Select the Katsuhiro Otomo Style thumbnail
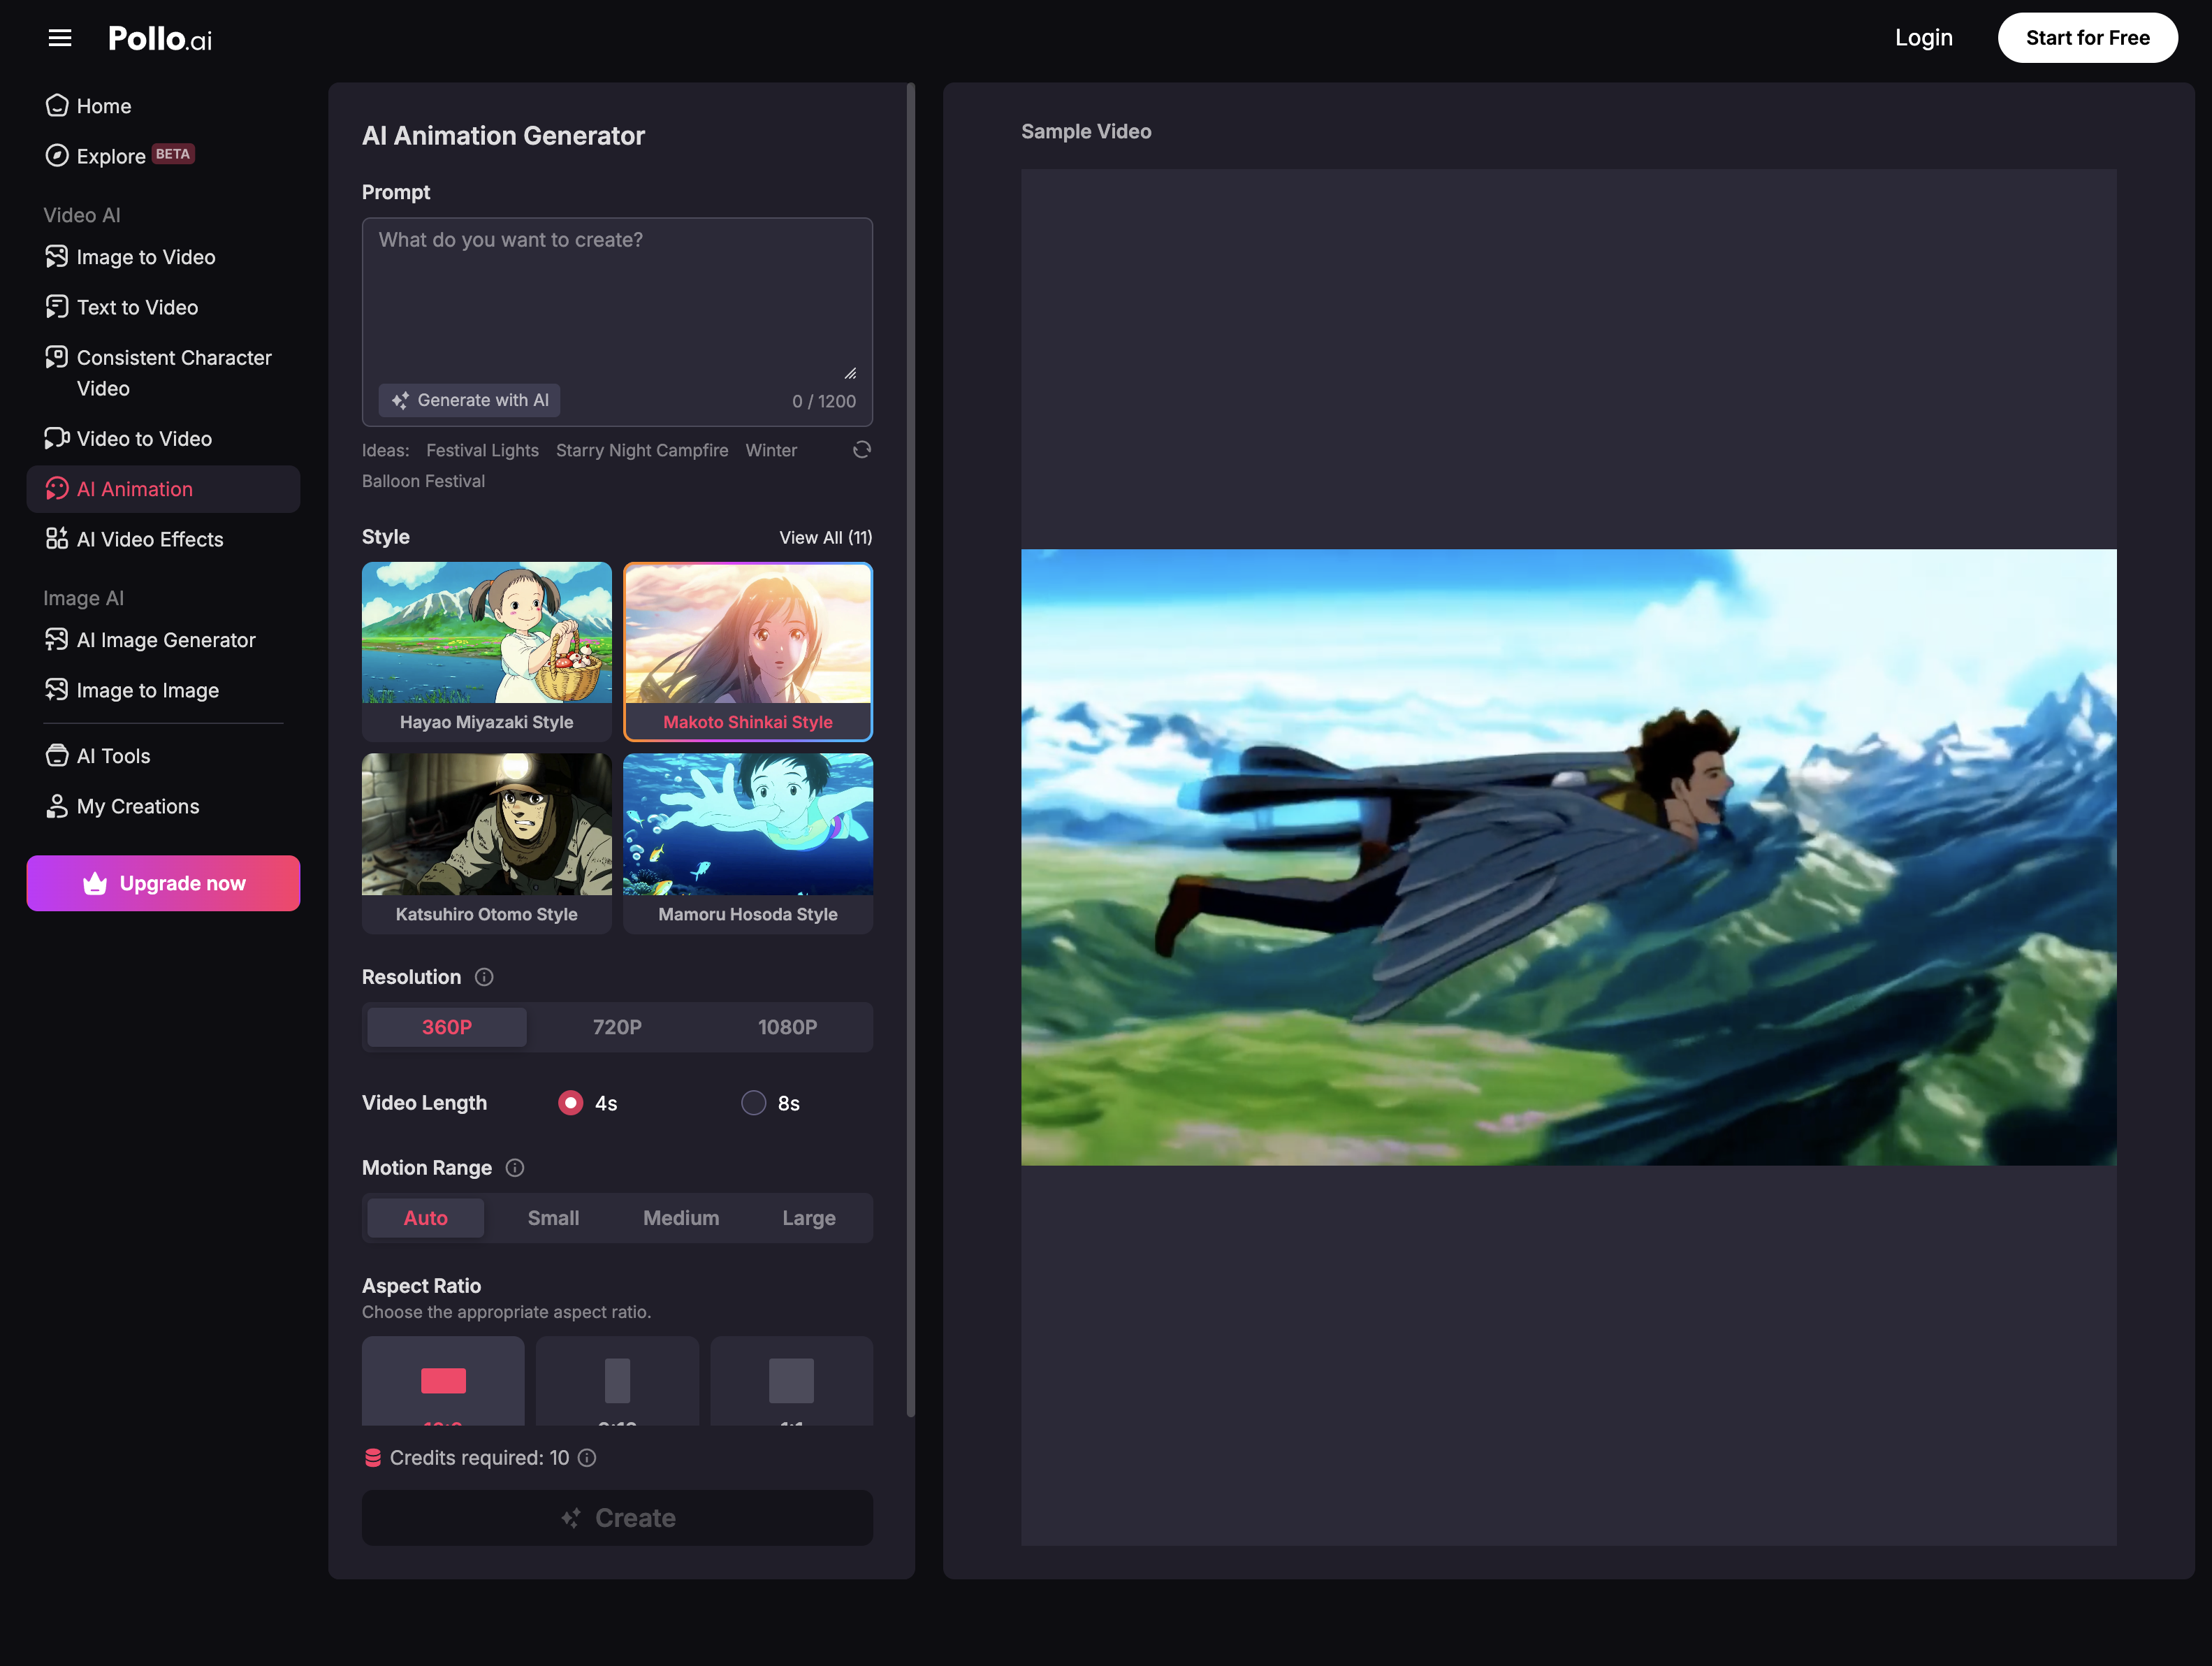 [x=487, y=843]
